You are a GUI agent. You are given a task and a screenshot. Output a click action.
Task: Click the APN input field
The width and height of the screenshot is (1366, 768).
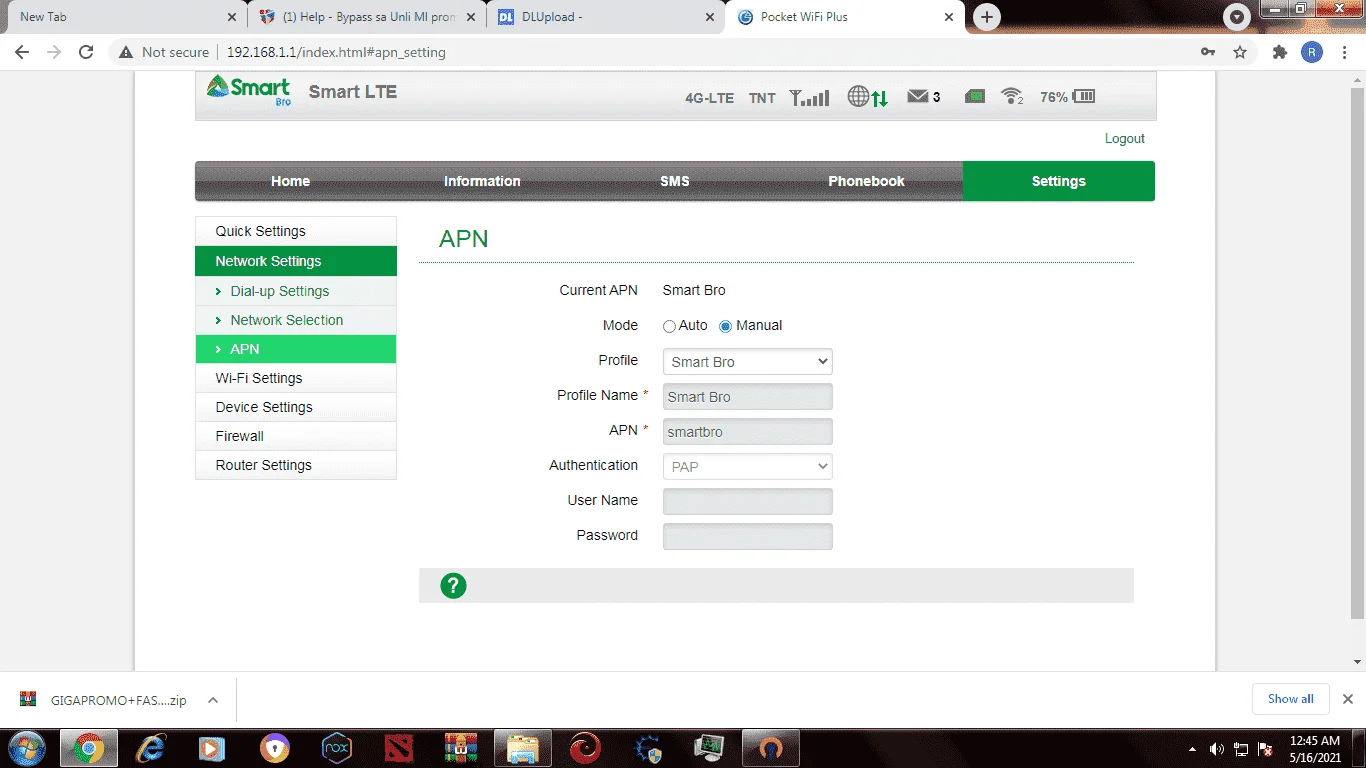(748, 432)
